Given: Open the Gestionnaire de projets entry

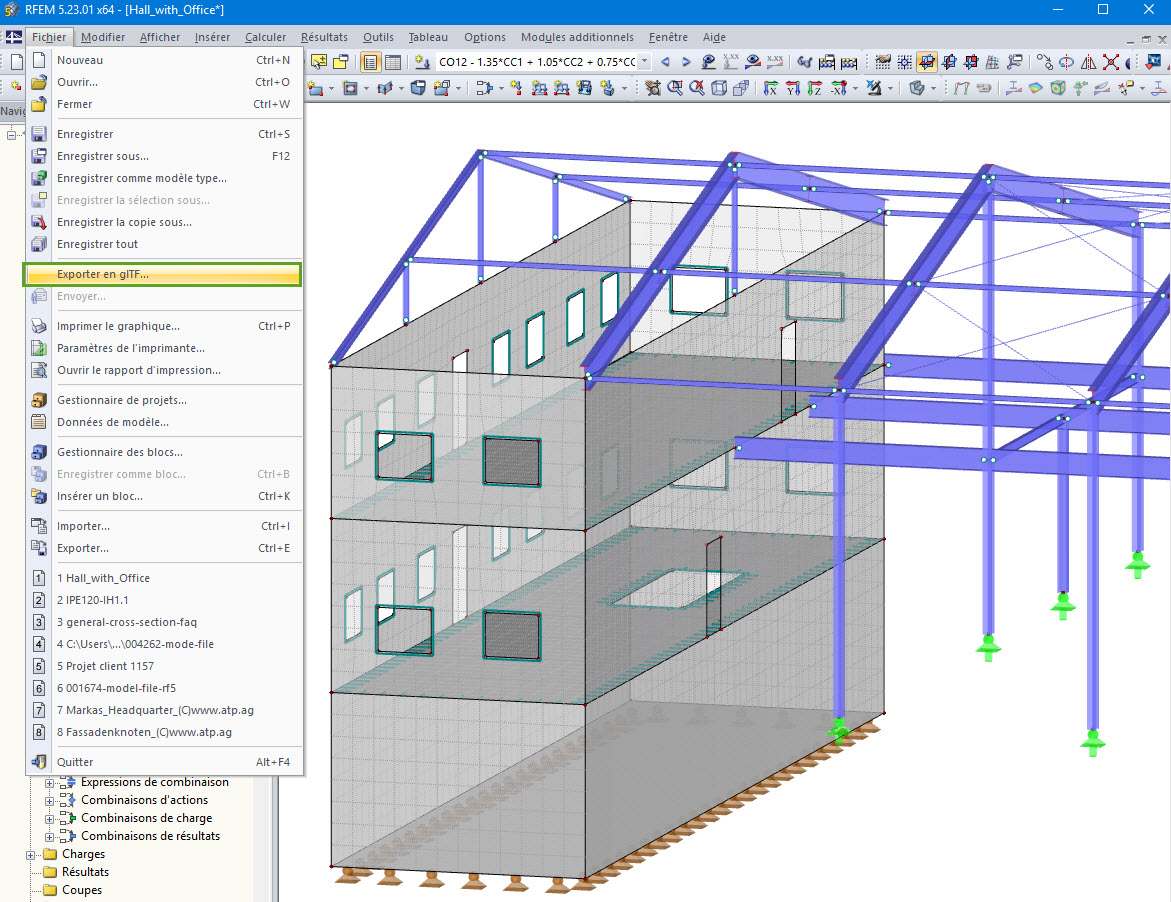Looking at the screenshot, I should [x=123, y=399].
